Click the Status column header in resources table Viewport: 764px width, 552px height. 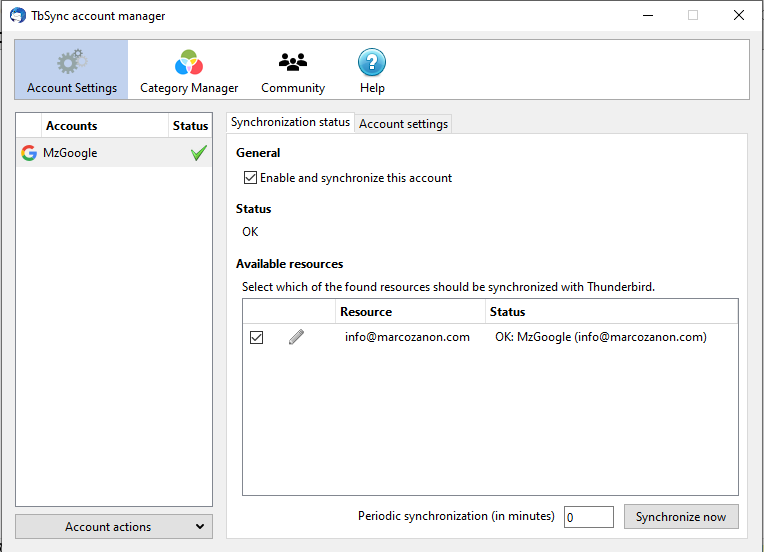(x=611, y=311)
